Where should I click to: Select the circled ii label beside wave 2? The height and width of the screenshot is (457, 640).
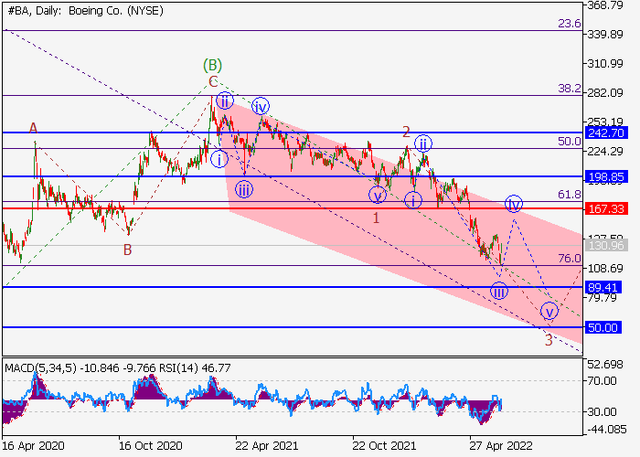pos(423,144)
